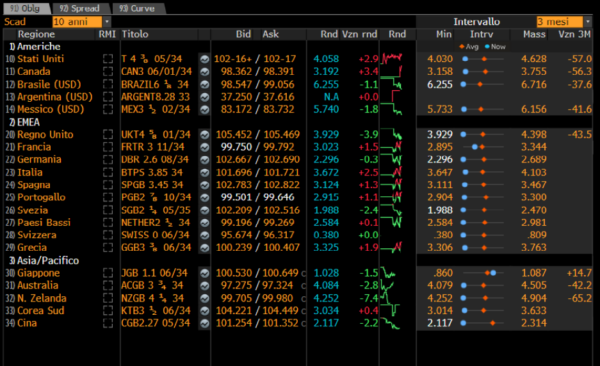Select Paesi Bassi ask price 99.269
The width and height of the screenshot is (600, 366).
(x=279, y=223)
